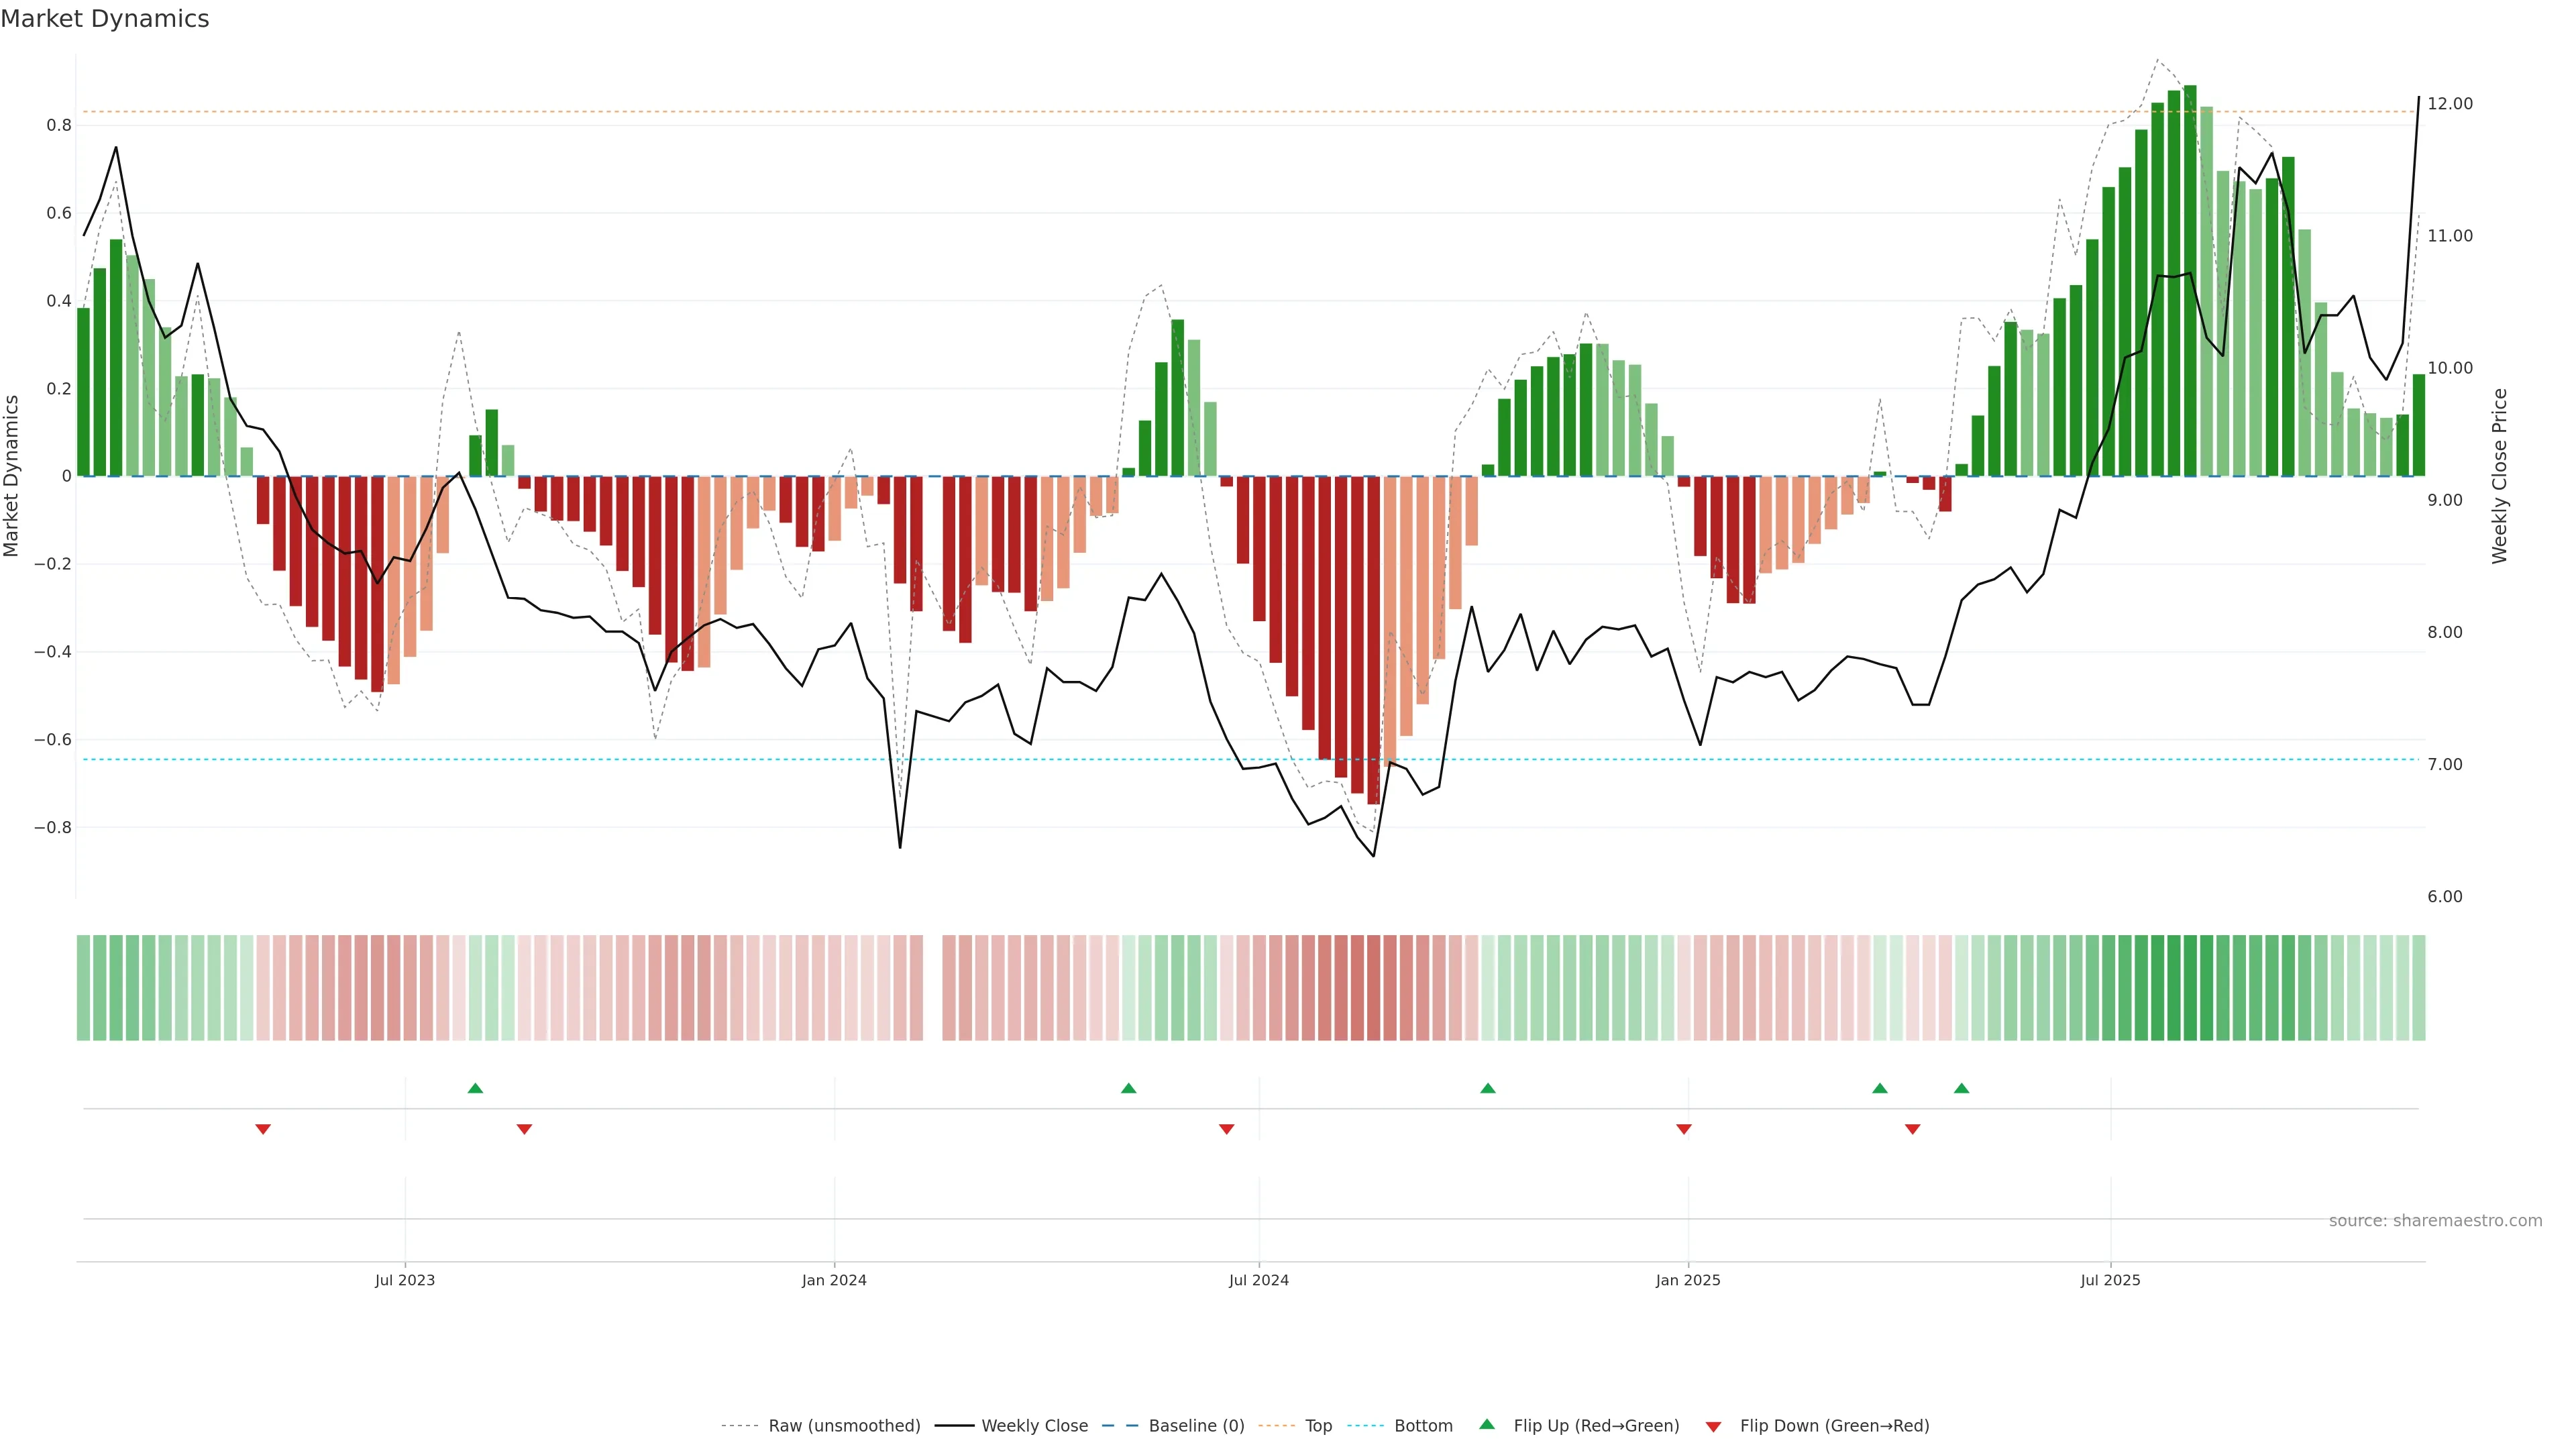Viewport: 2576px width, 1449px height.
Task: Click the earliest green flip-up marker after Jul 2023
Action: tap(475, 1088)
